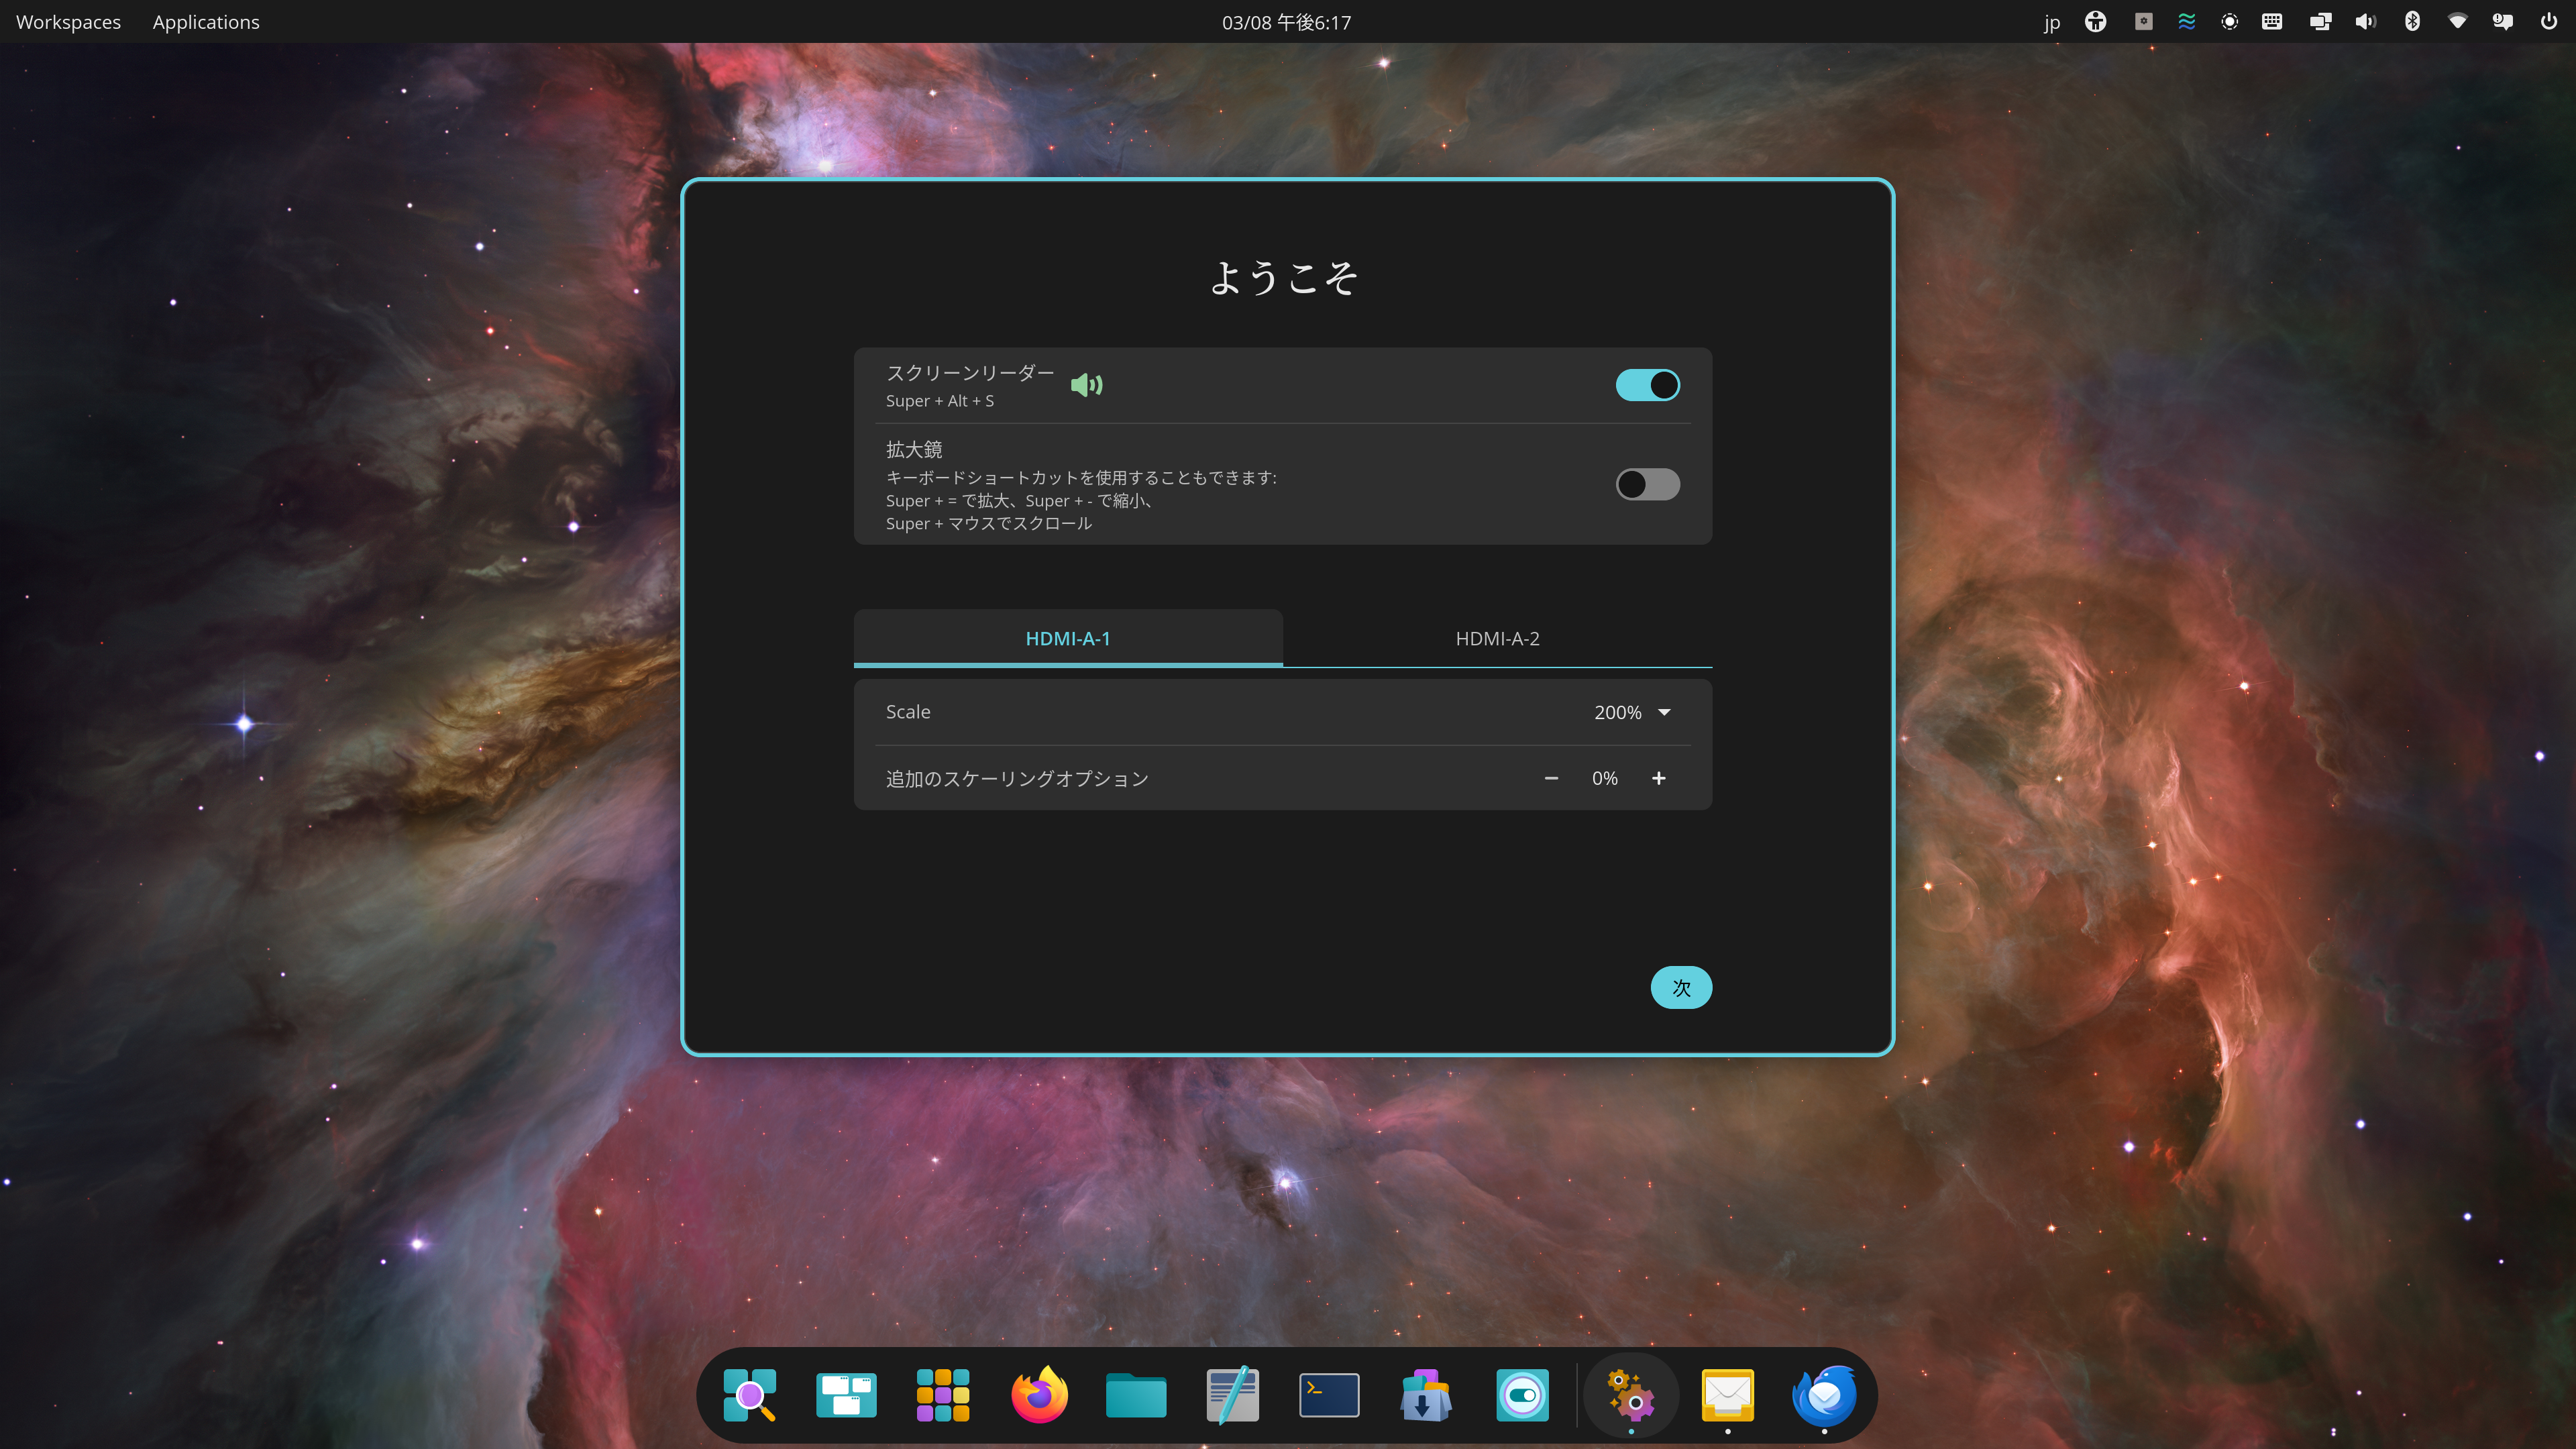The height and width of the screenshot is (1449, 2576).
Task: Increase additional scaling with plus button
Action: pos(1658,778)
